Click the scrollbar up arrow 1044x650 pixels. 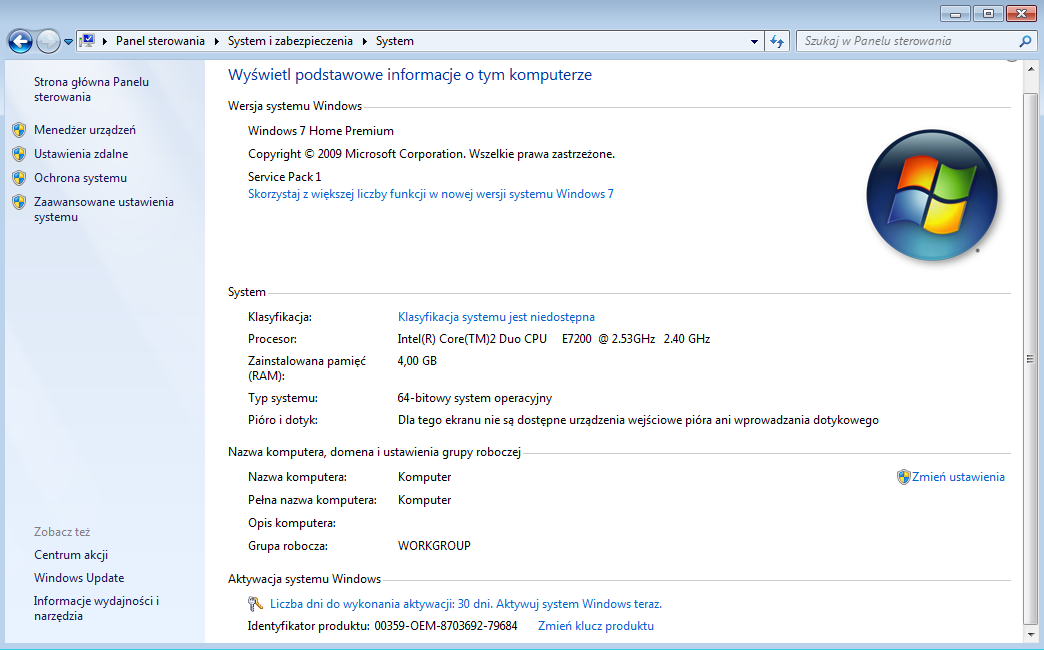point(1030,69)
